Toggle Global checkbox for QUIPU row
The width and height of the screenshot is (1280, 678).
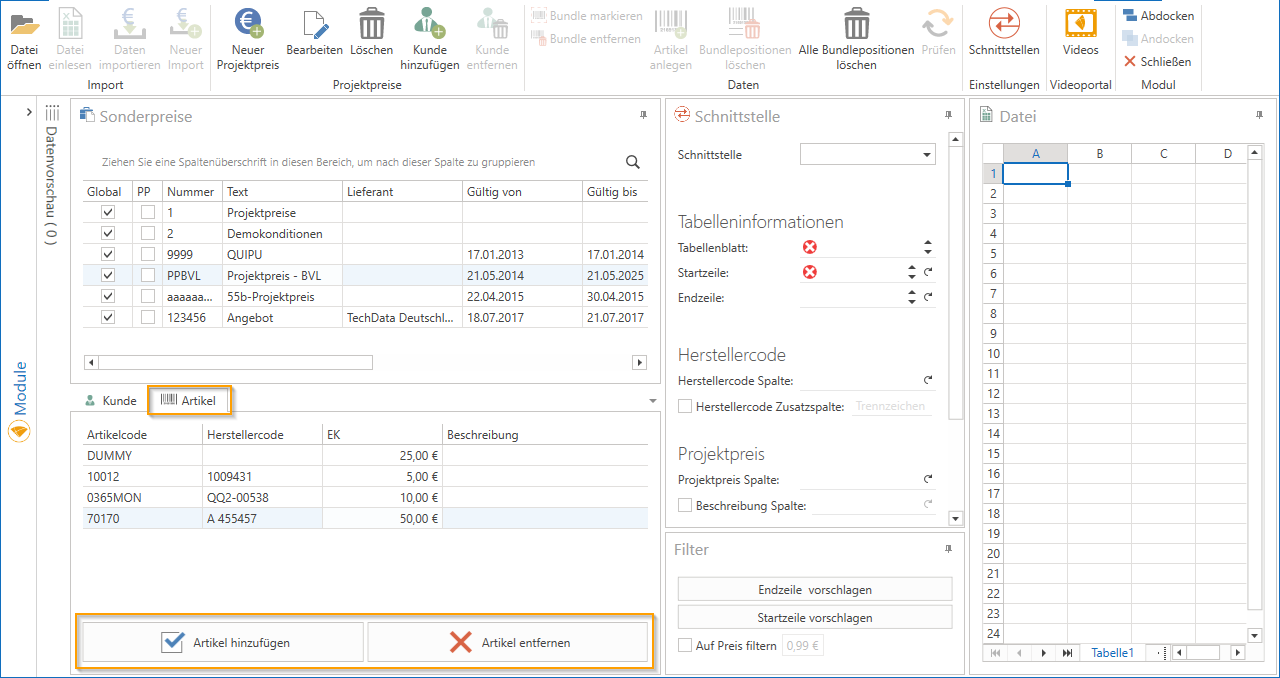click(108, 254)
